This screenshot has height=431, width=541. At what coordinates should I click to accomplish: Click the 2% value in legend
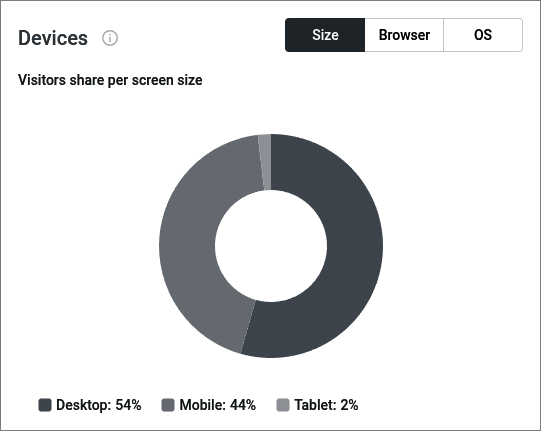(349, 405)
